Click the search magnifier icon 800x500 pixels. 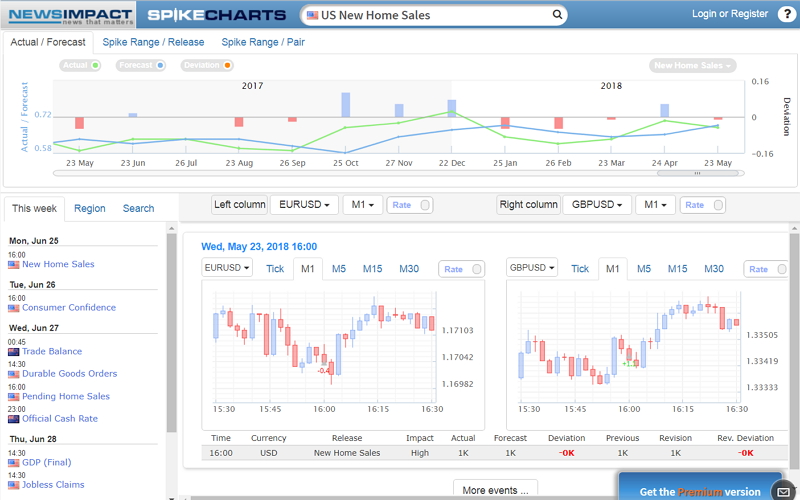(557, 15)
